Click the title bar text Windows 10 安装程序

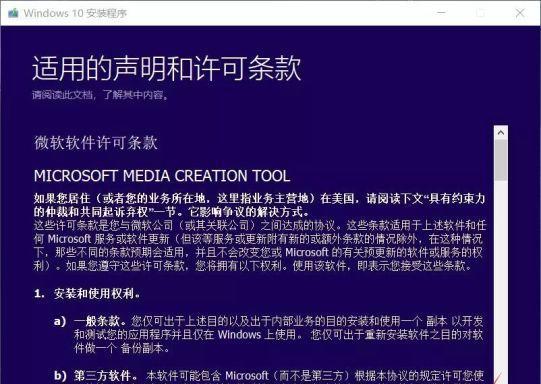coord(75,13)
